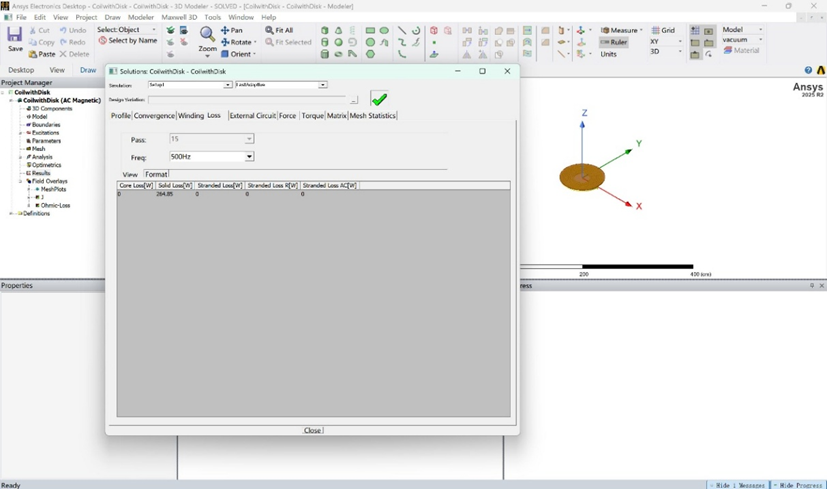This screenshot has height=489, width=827.
Task: Click the Solid Loss[W] column header
Action: pyautogui.click(x=175, y=186)
